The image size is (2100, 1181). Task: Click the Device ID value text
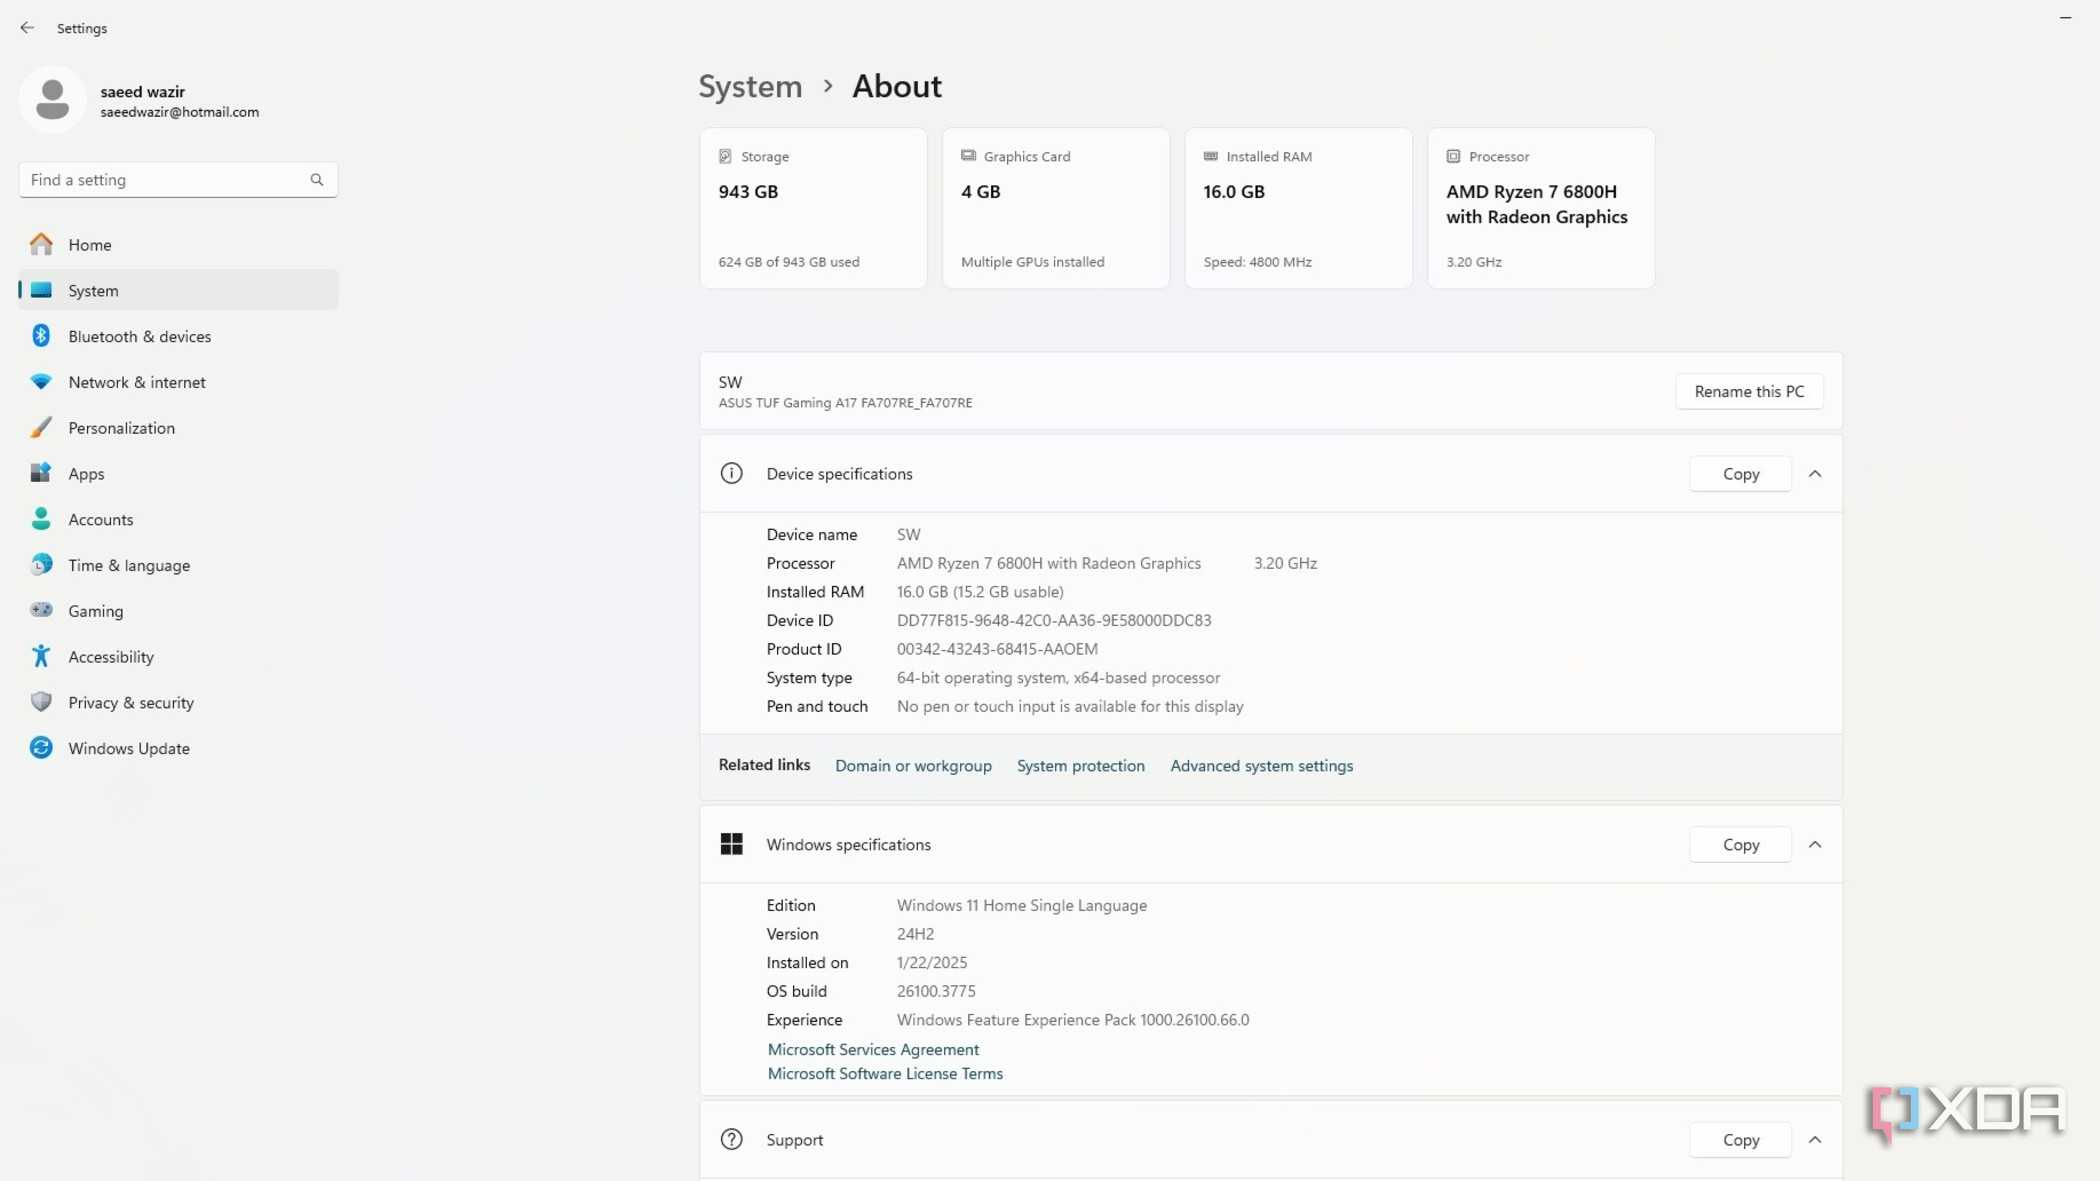click(1054, 620)
